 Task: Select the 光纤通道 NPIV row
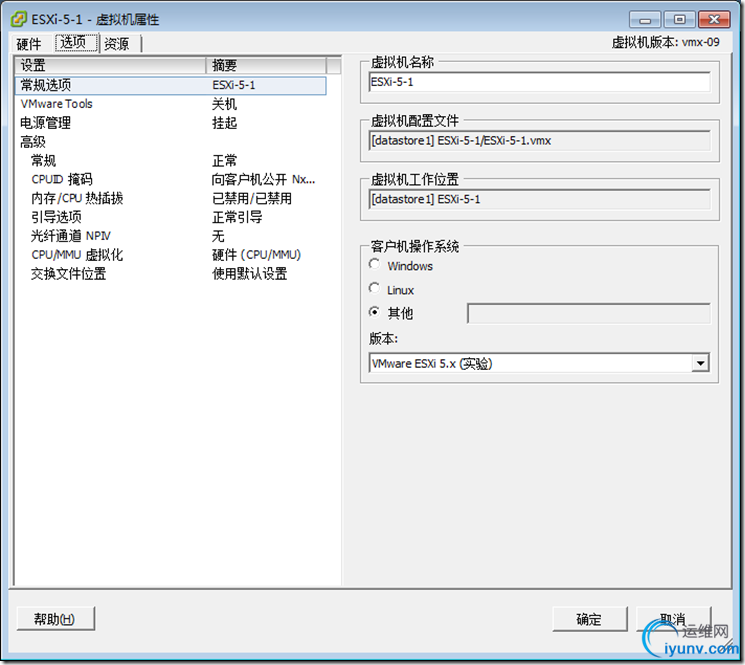(171, 236)
